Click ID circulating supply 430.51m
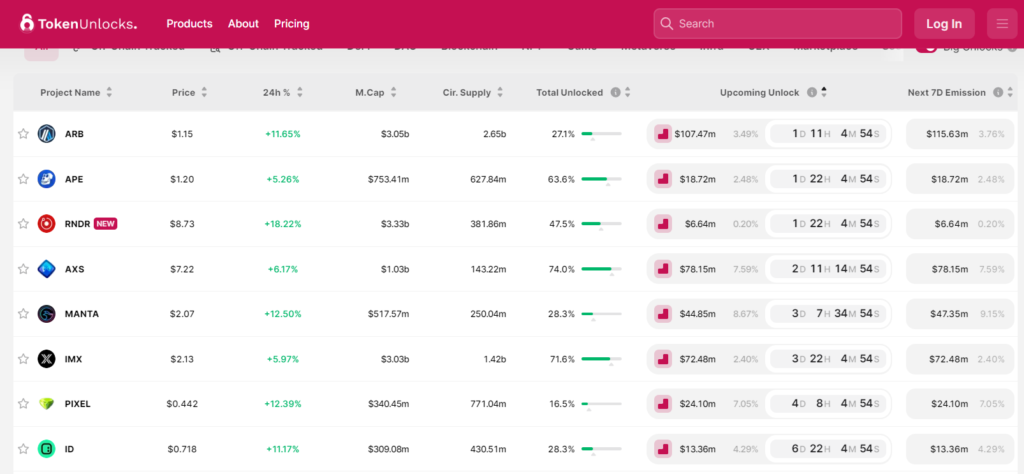This screenshot has height=474, width=1024. pyautogui.click(x=488, y=449)
